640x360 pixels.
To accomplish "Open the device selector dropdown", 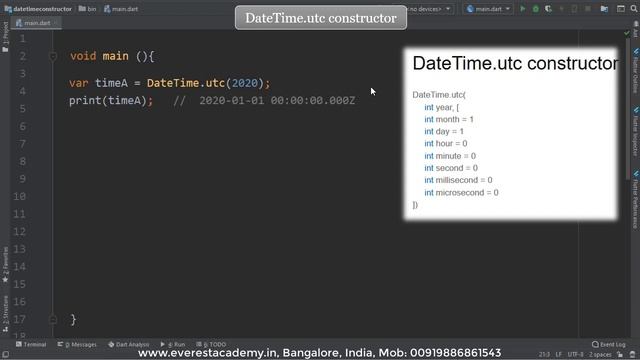I will 429,9.
